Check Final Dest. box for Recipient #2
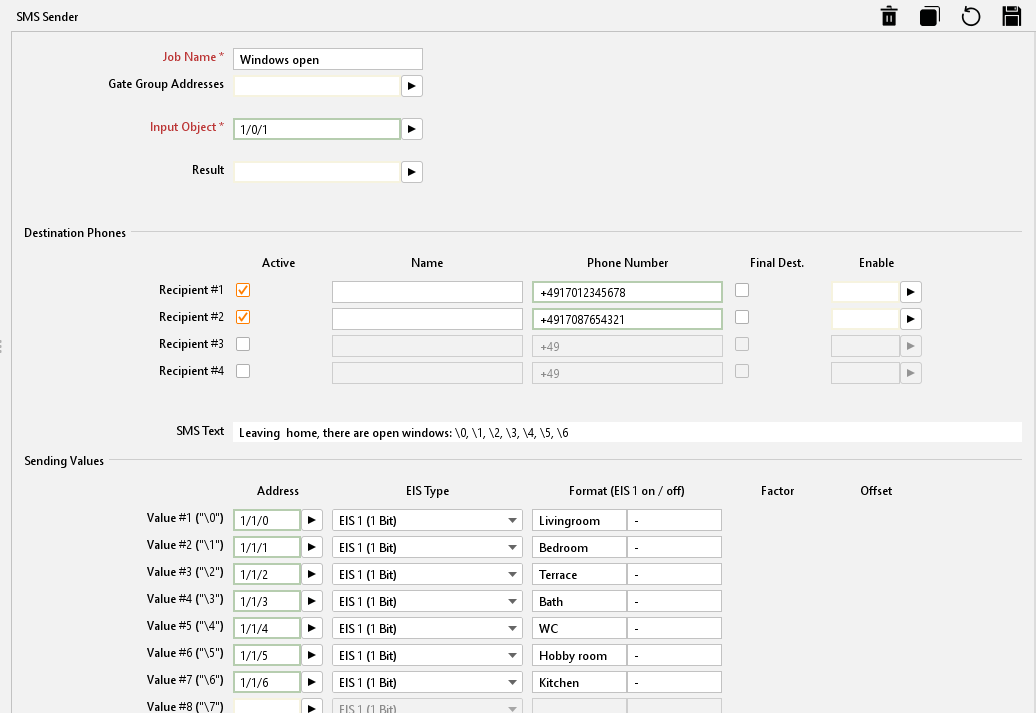 click(x=742, y=317)
